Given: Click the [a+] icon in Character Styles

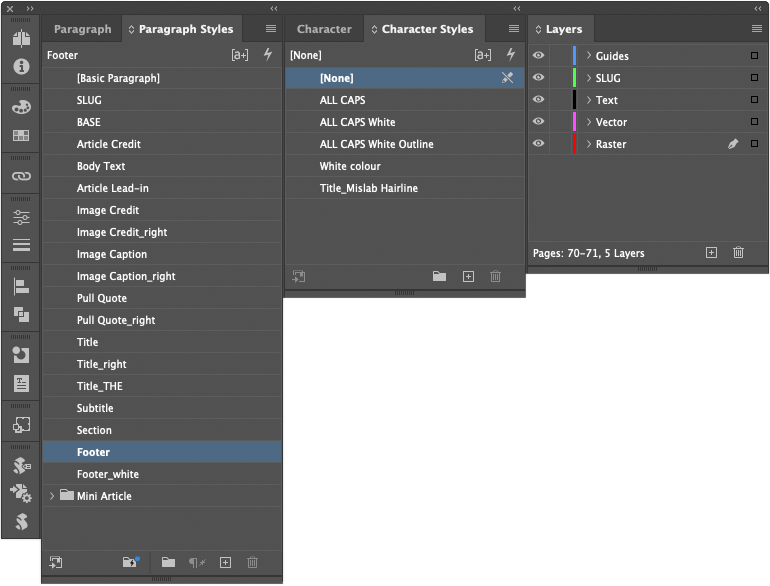Looking at the screenshot, I should (483, 55).
